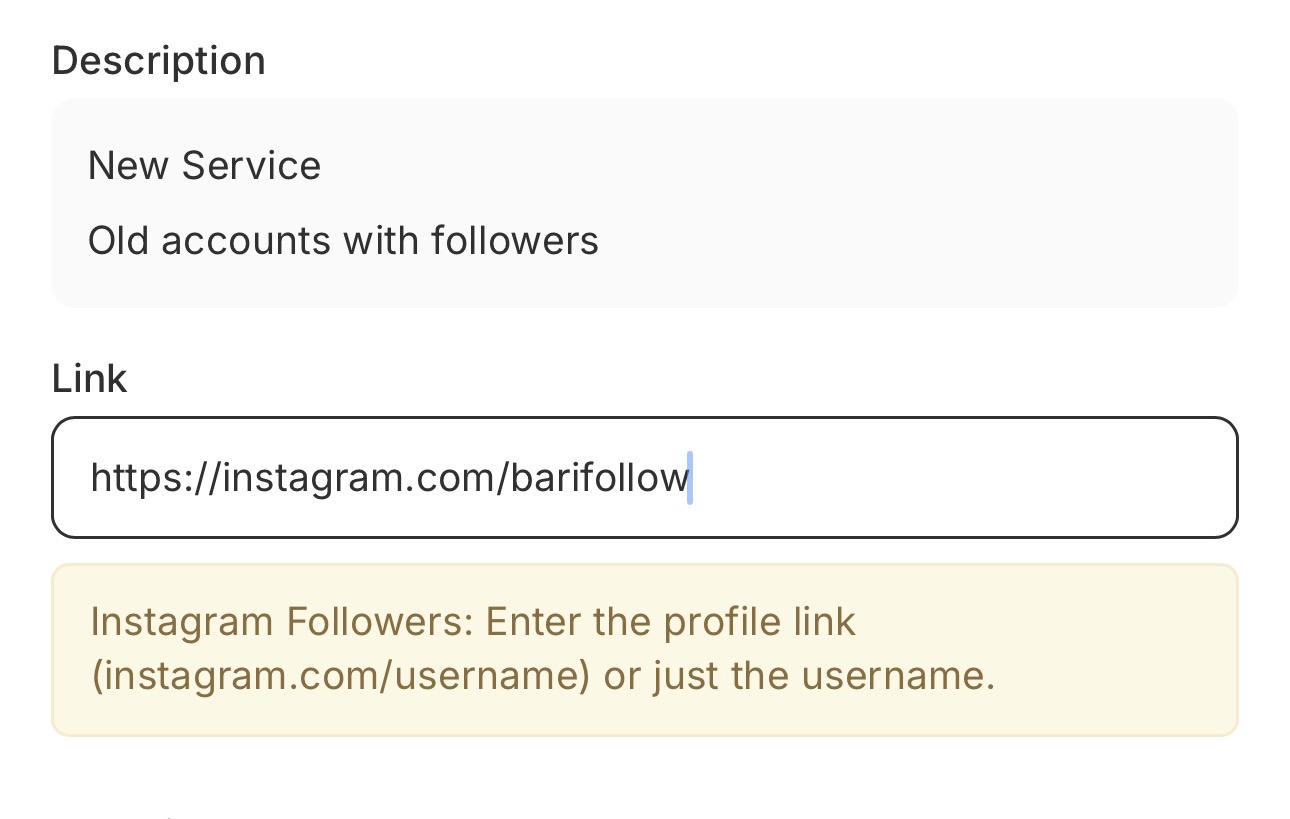This screenshot has height=819, width=1290.
Task: Click the yellow Instagram Followers hint box
Action: tap(645, 648)
